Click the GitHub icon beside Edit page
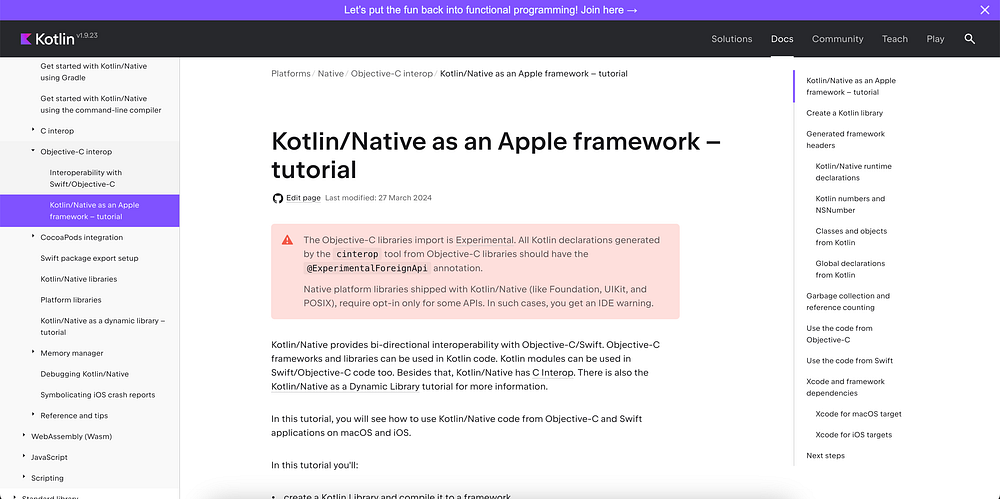1000x499 pixels. click(x=277, y=198)
